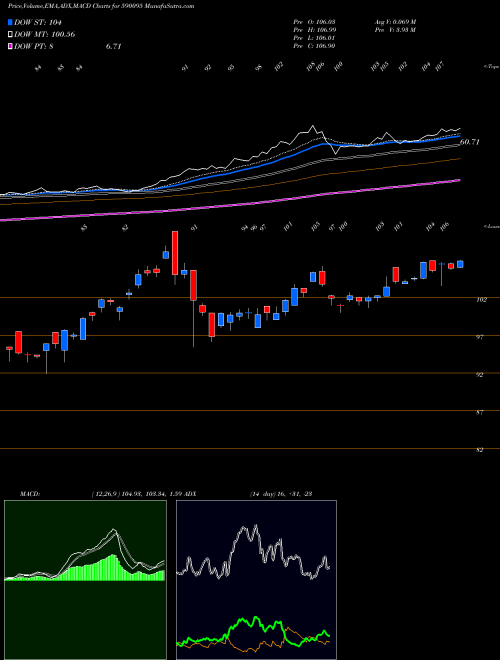Click the 'Pre O: 106.03' open value

pos(314,22)
